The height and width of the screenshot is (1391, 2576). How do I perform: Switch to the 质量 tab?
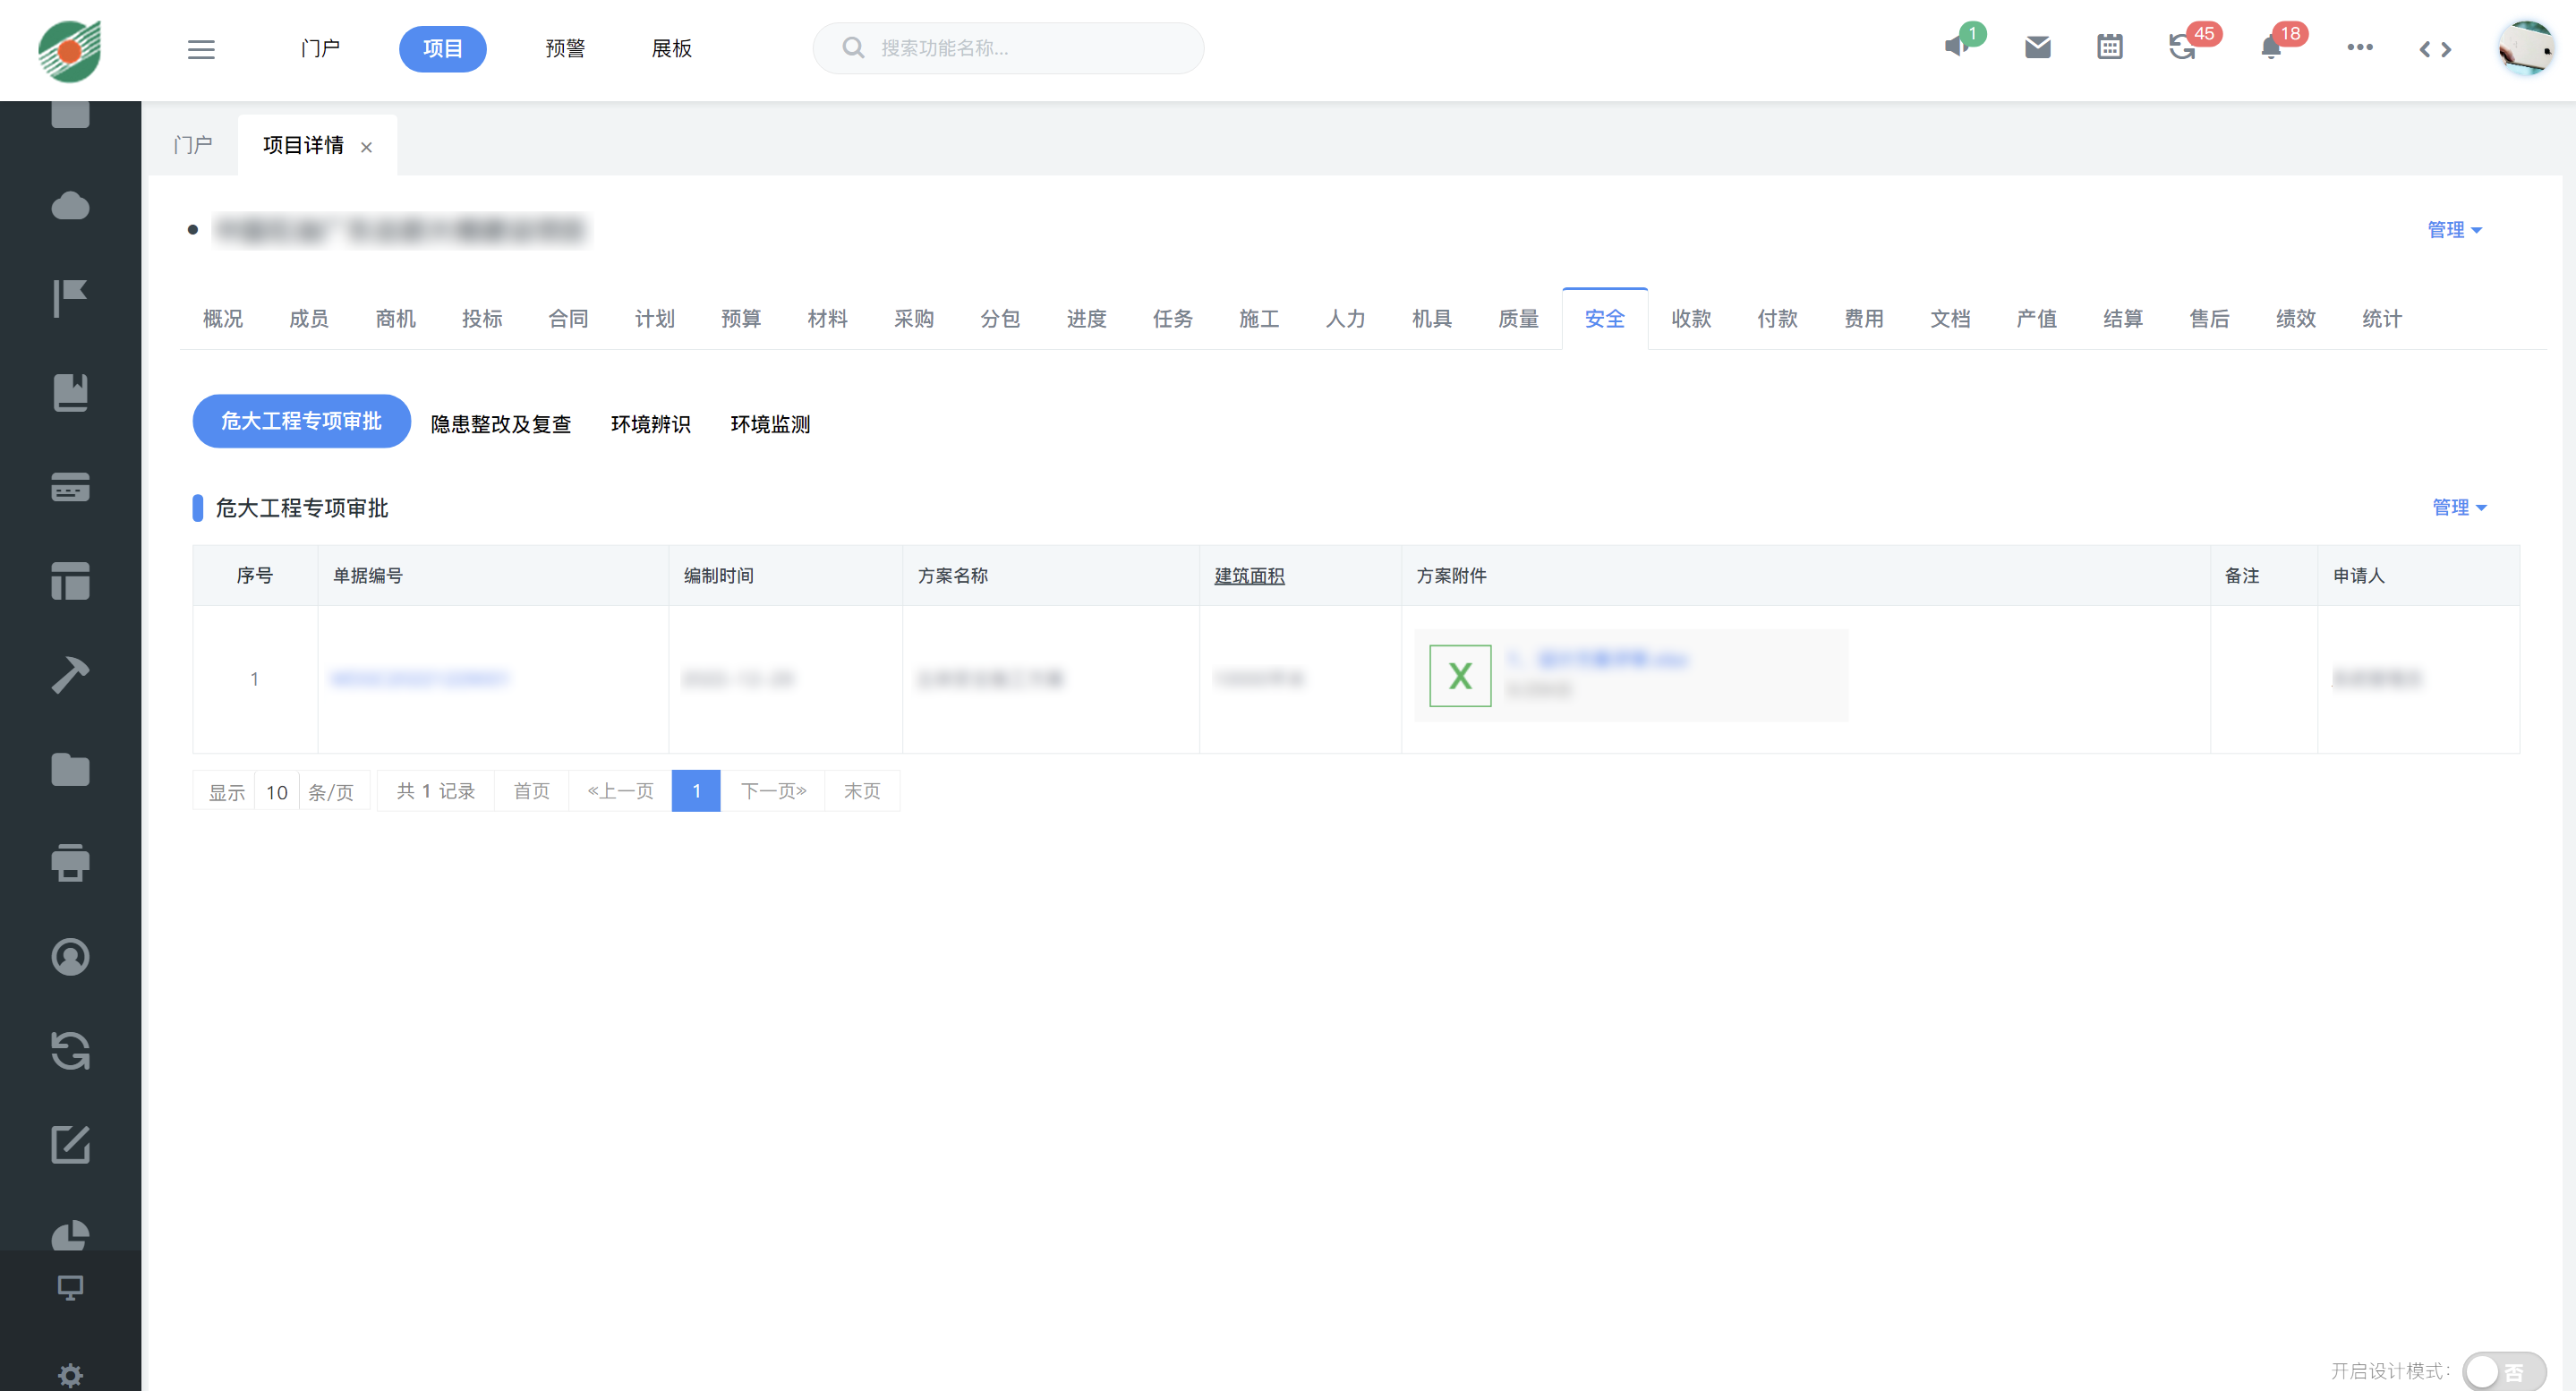pos(1517,319)
